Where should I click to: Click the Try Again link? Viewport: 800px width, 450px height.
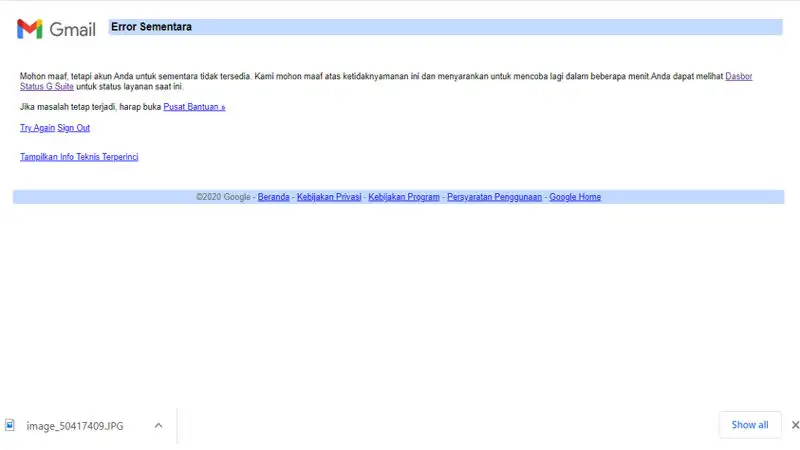pyautogui.click(x=37, y=128)
